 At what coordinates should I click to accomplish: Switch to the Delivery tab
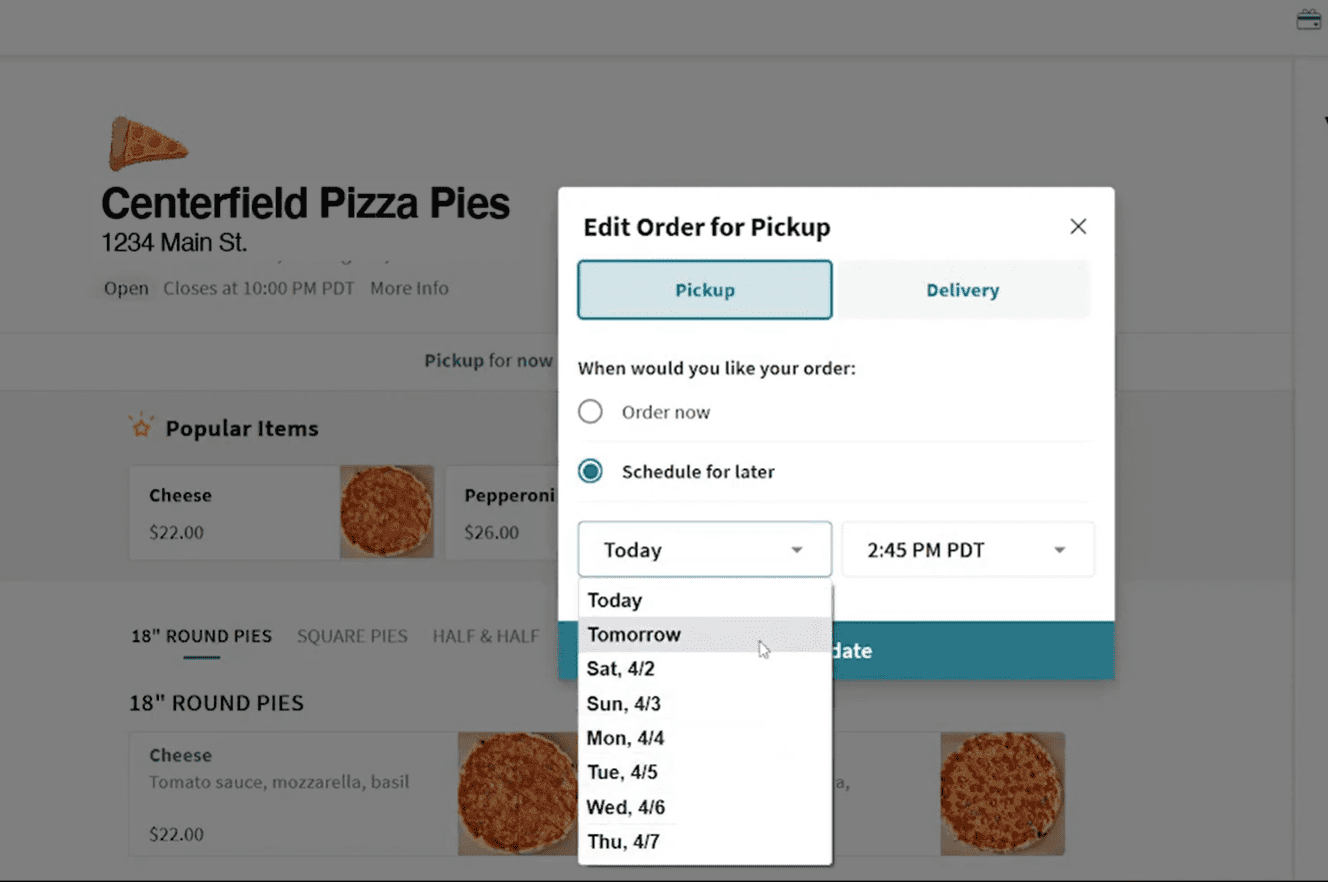pyautogui.click(x=962, y=290)
